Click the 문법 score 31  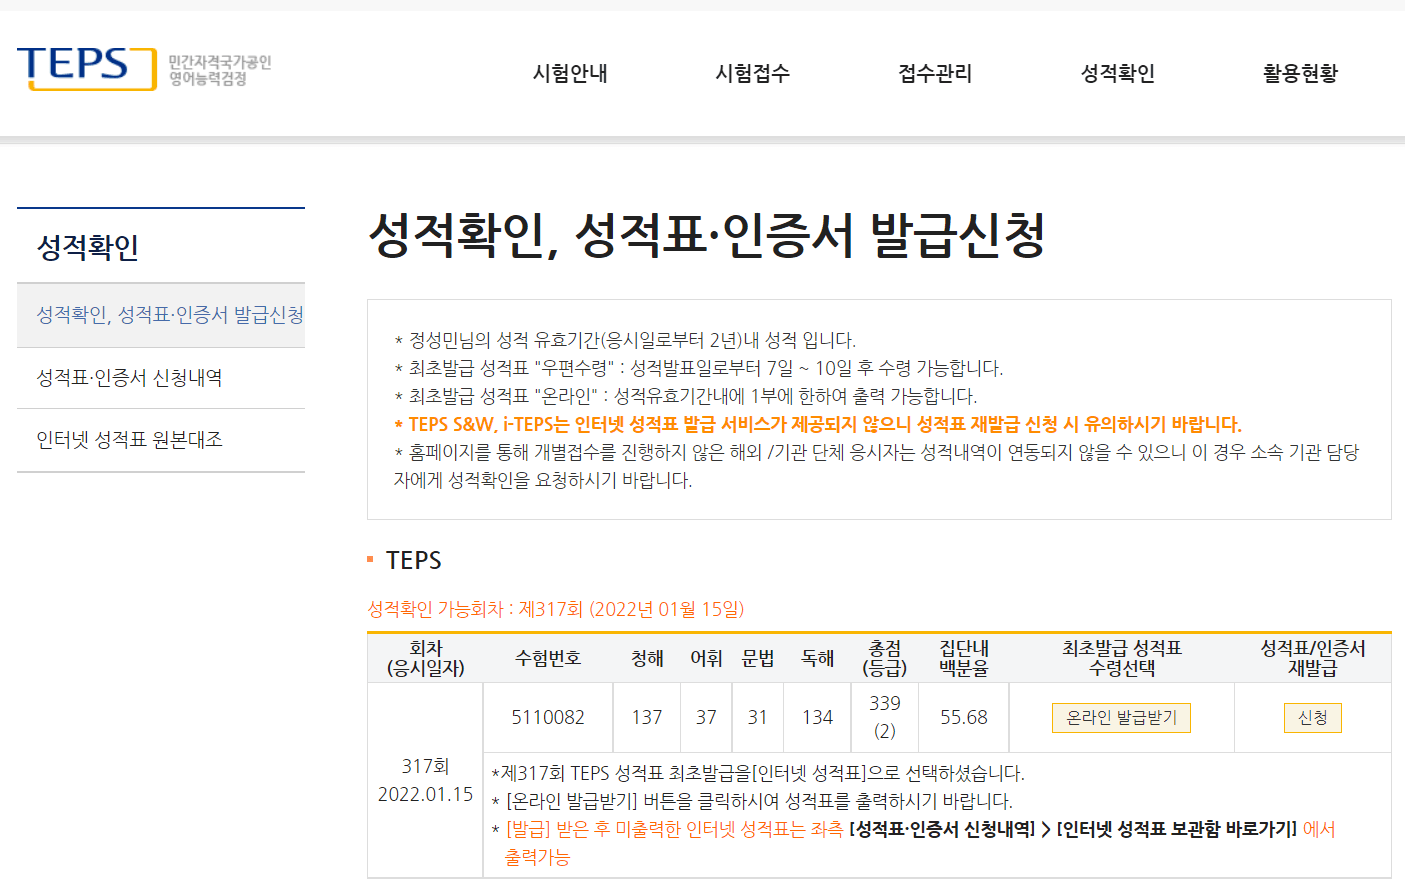(x=758, y=717)
